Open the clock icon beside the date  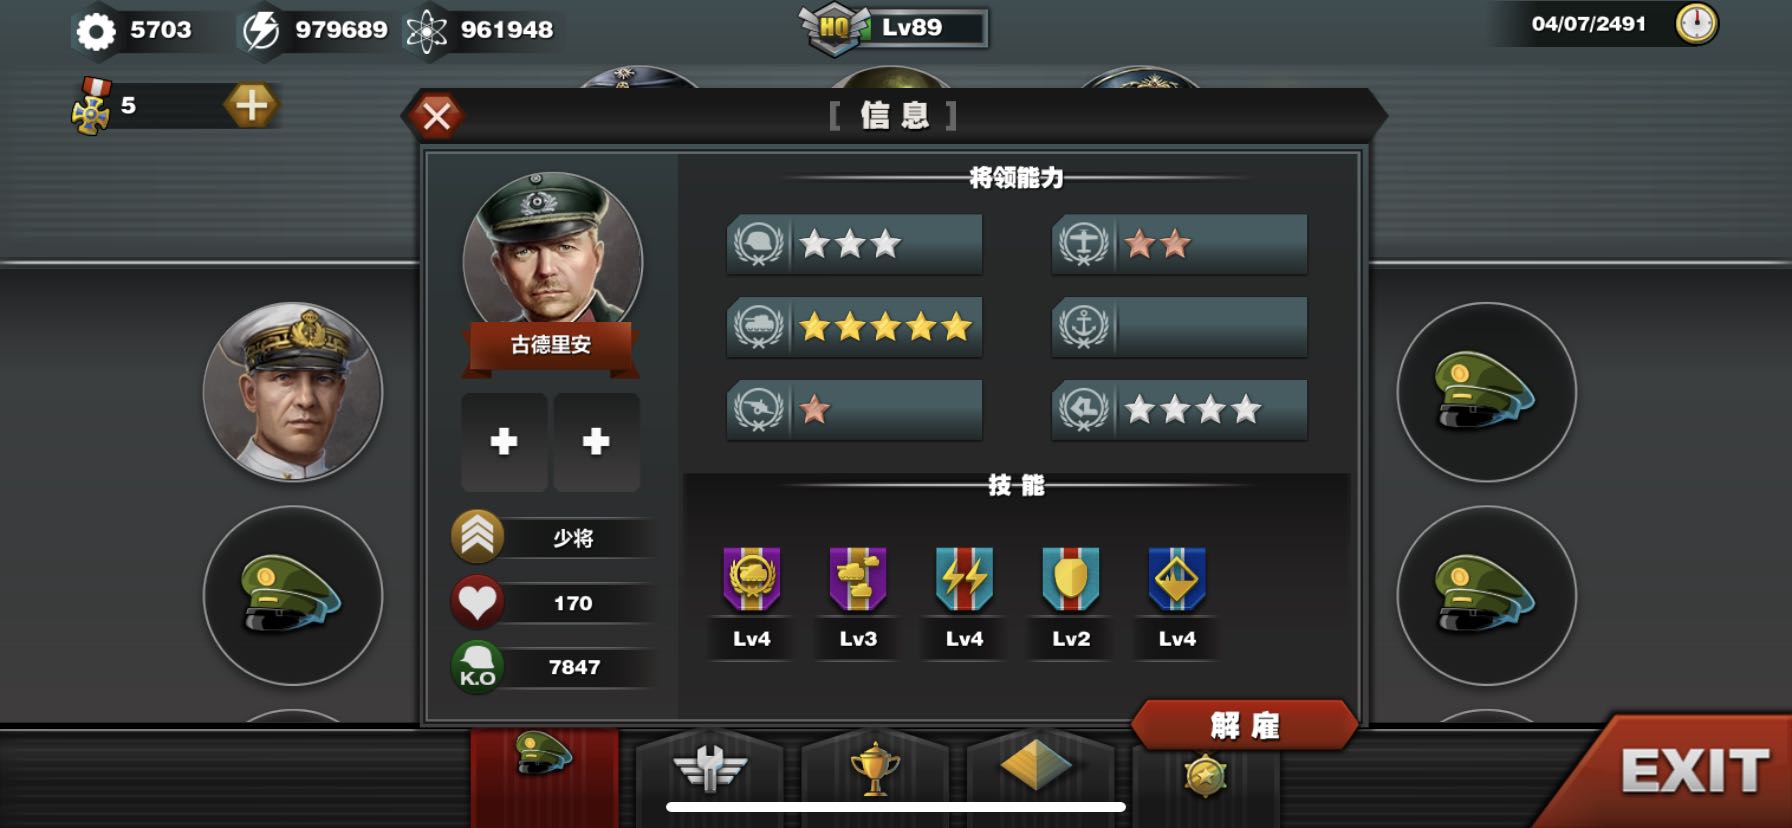tap(1696, 23)
